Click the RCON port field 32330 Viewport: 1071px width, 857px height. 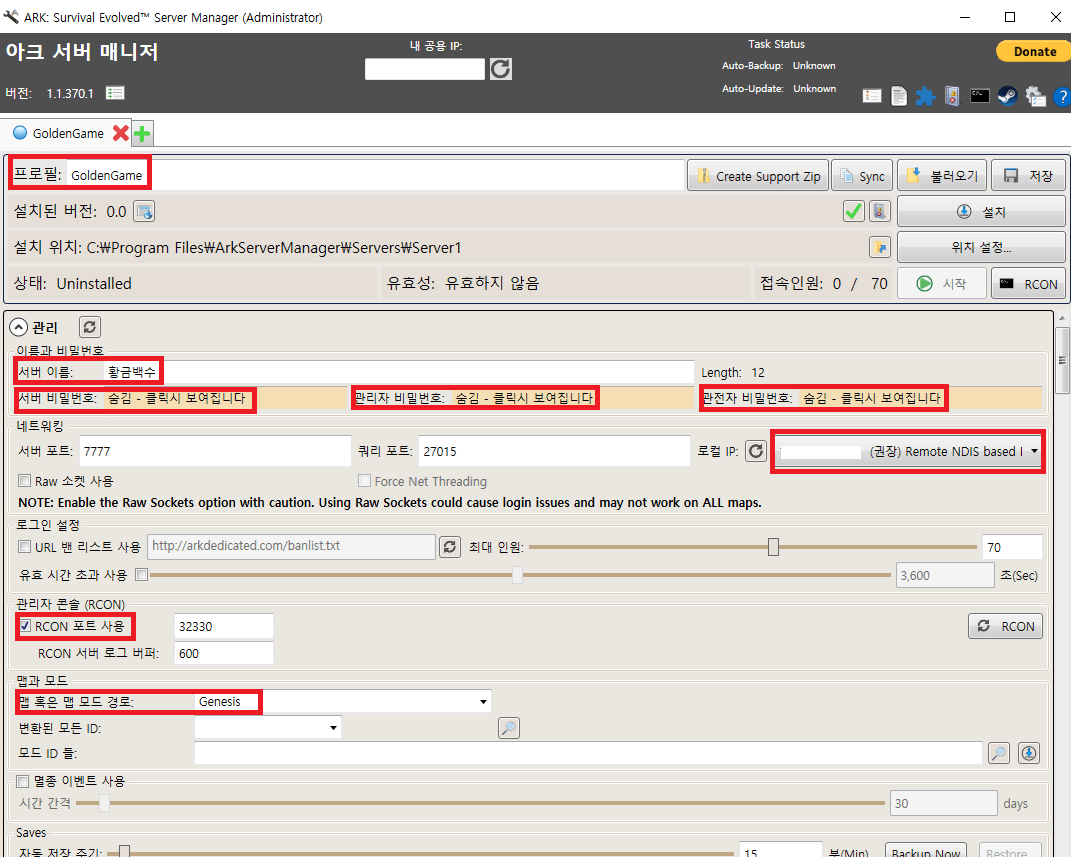(x=224, y=626)
